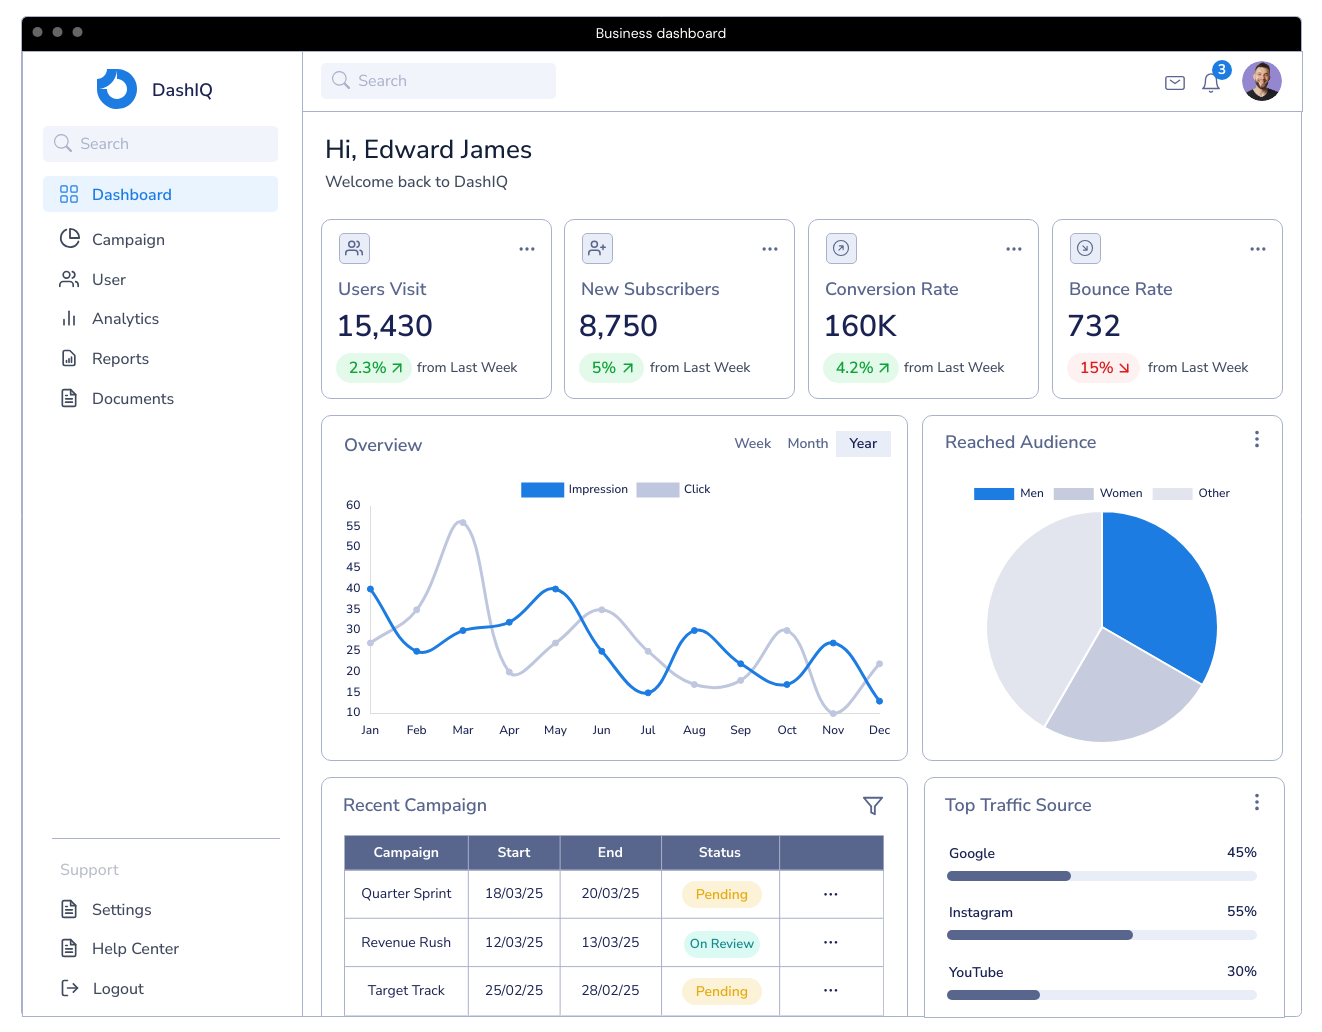1322x1032 pixels.
Task: Click the Settings icon in Support section
Action: (69, 909)
